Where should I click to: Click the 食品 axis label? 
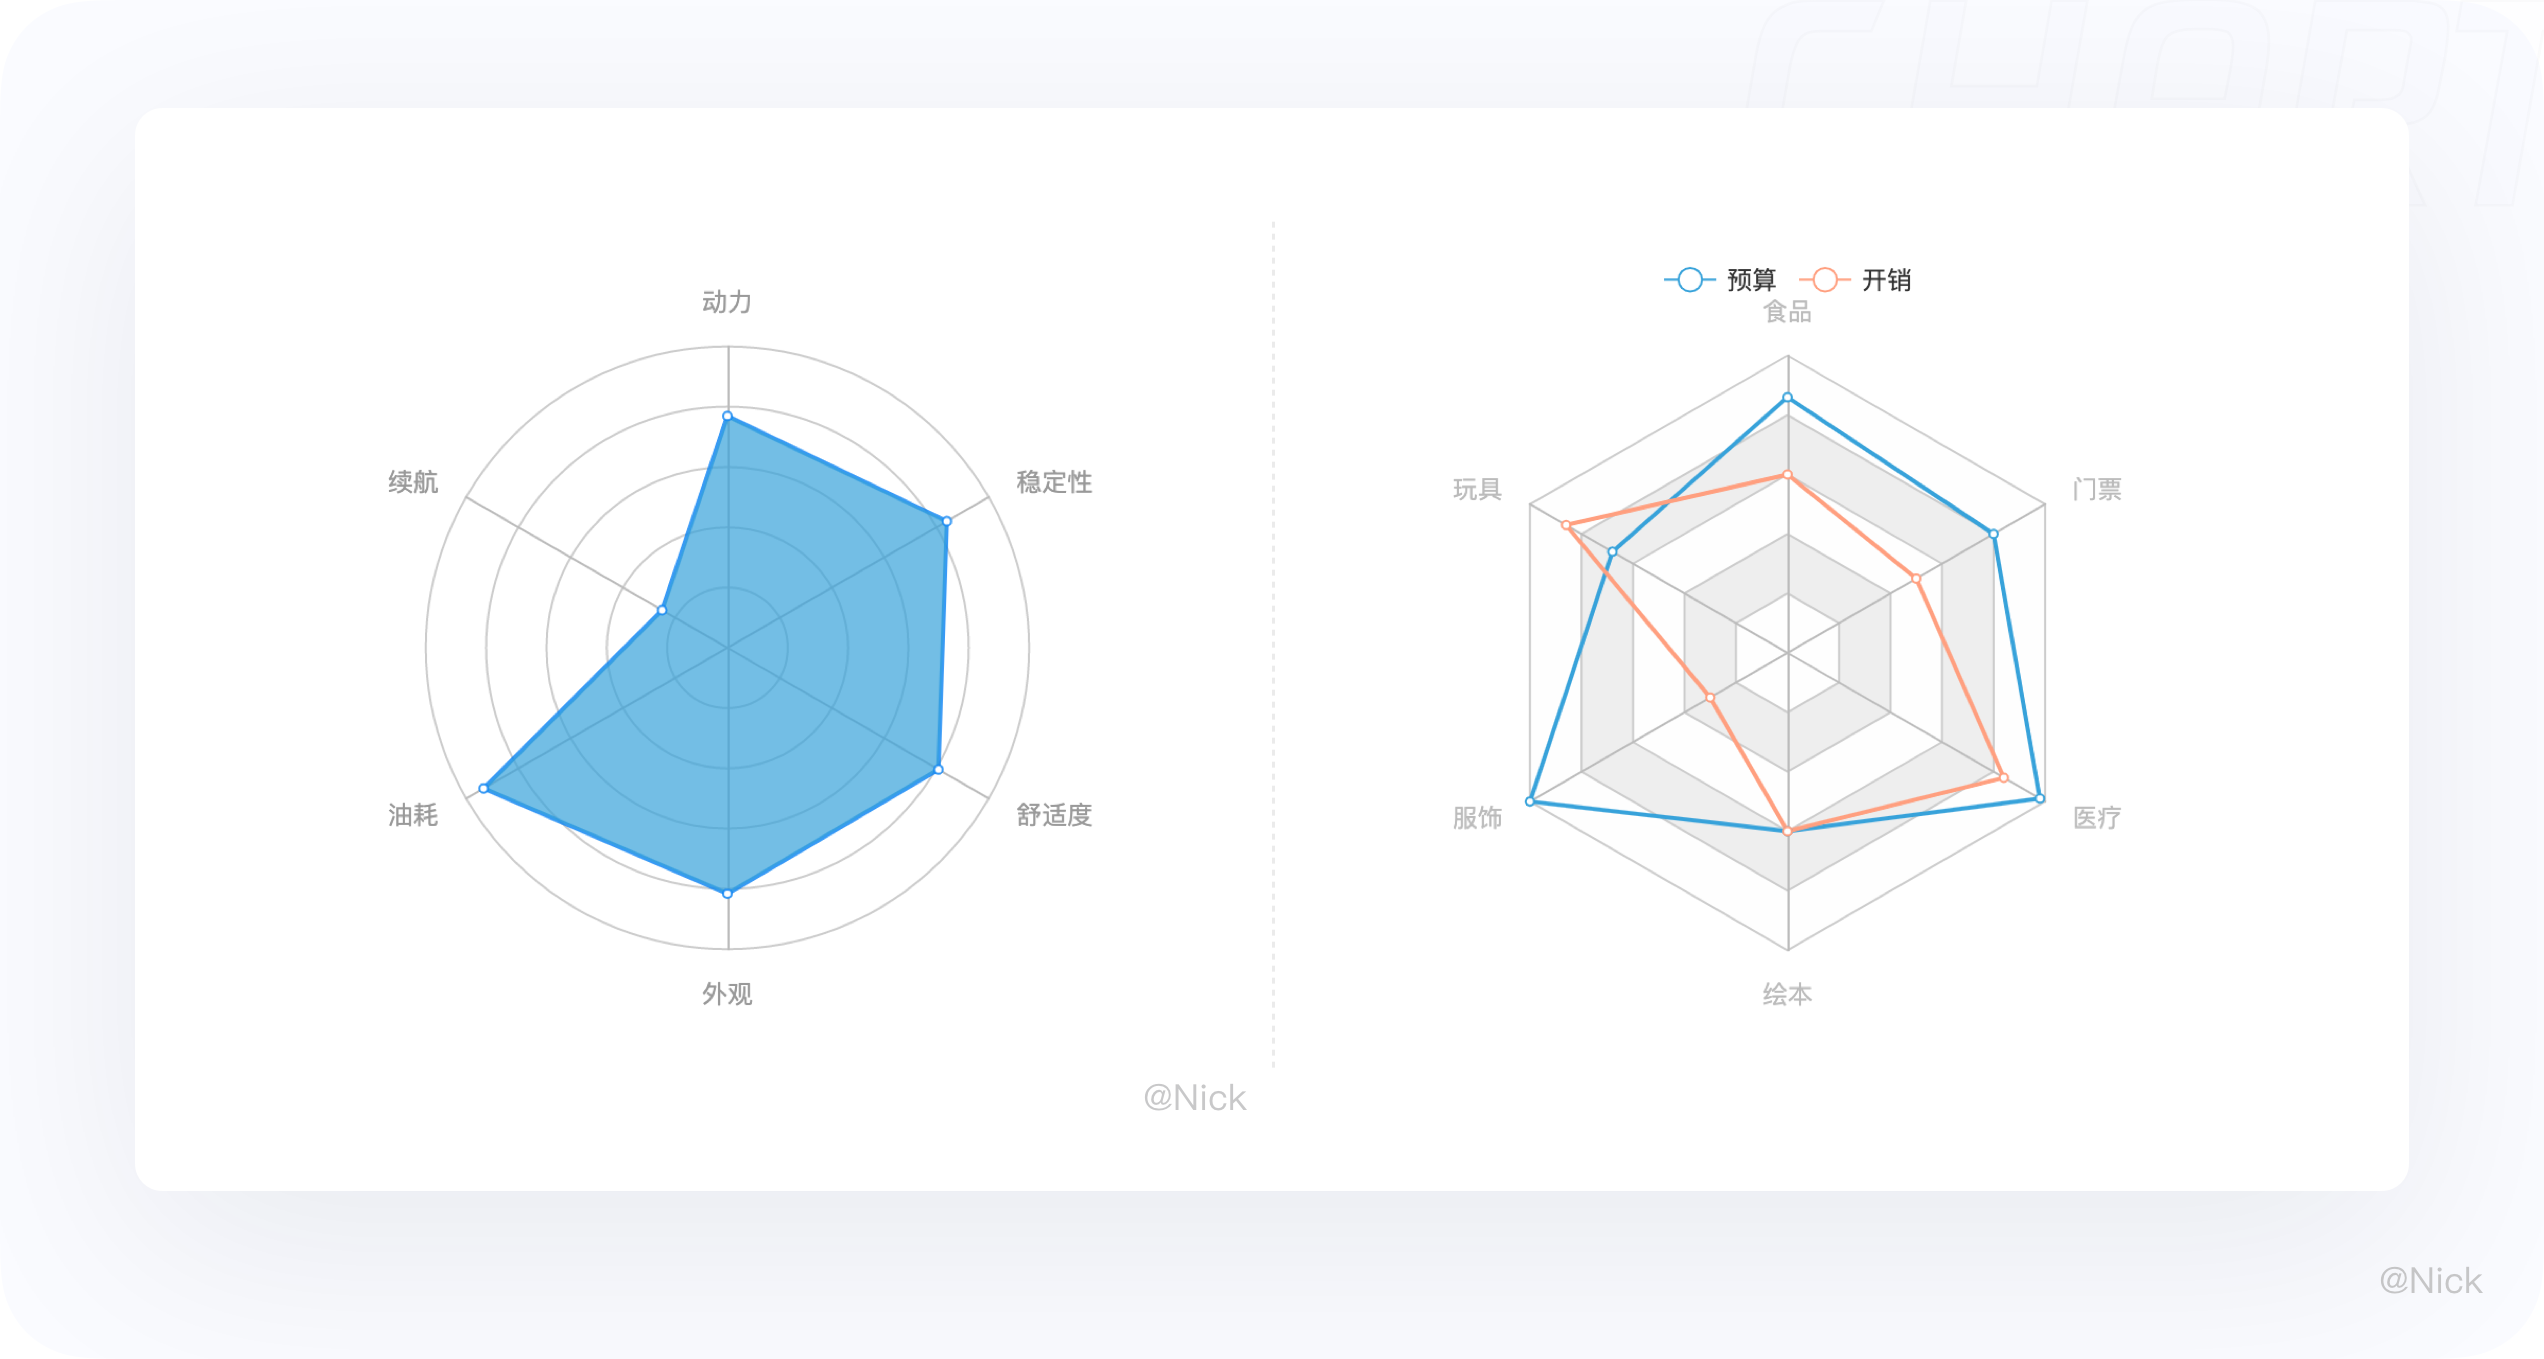coord(1787,312)
